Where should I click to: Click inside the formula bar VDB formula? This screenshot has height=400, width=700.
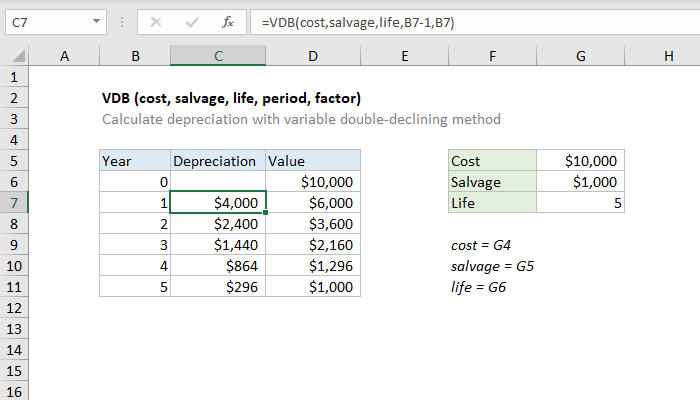click(358, 22)
